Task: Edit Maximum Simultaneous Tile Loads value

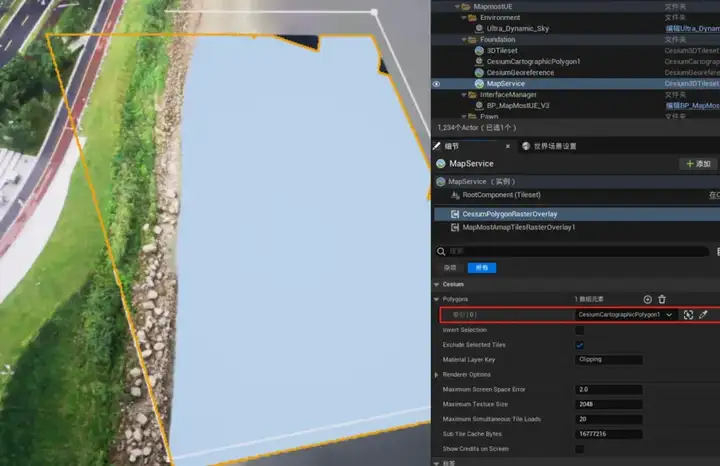Action: pyautogui.click(x=608, y=419)
